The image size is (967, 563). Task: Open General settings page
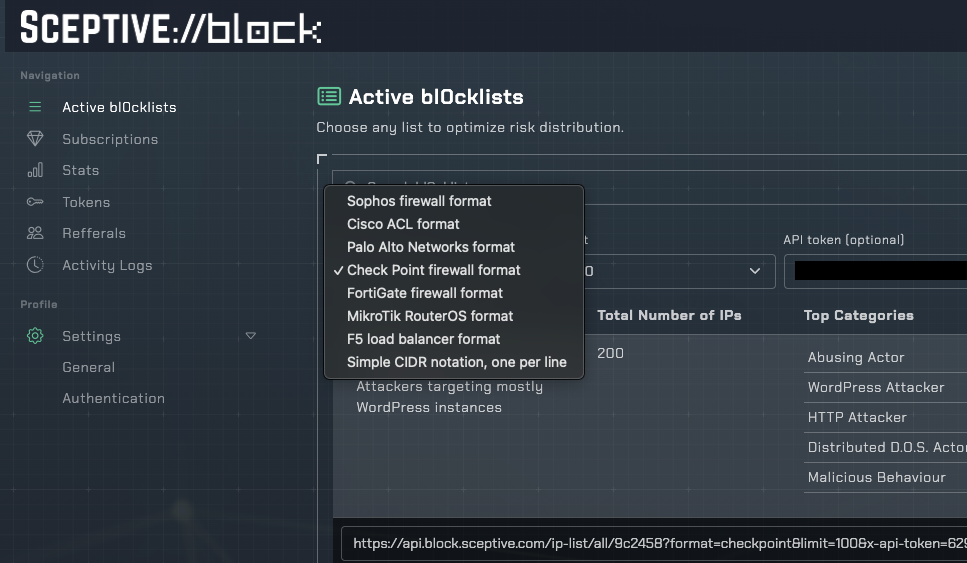point(88,367)
